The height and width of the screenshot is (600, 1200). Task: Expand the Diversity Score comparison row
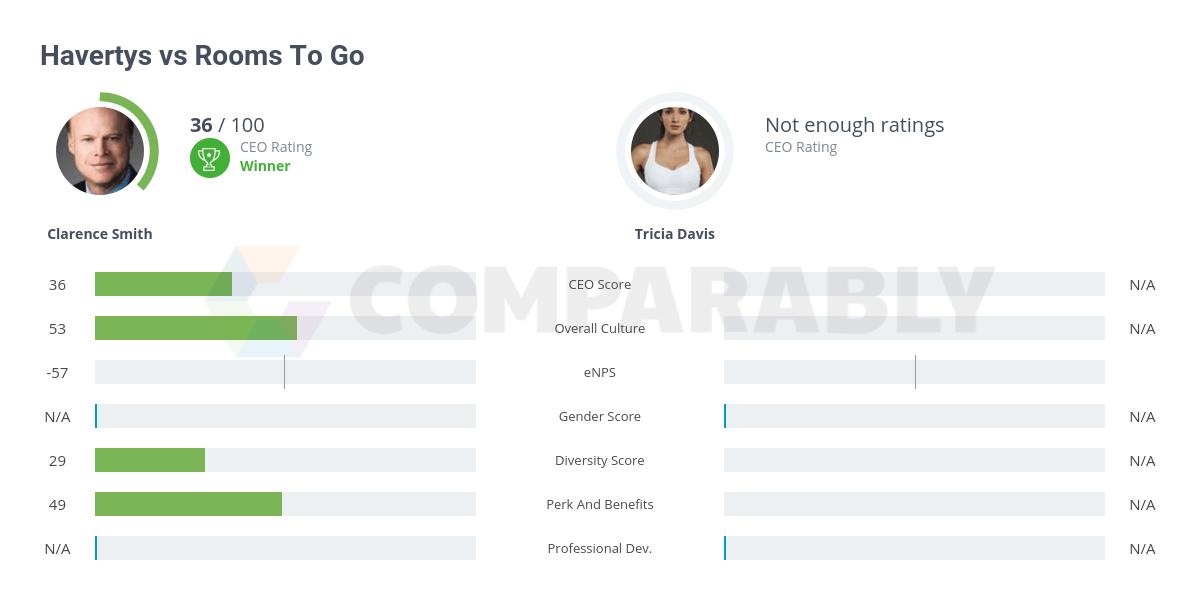tap(600, 460)
